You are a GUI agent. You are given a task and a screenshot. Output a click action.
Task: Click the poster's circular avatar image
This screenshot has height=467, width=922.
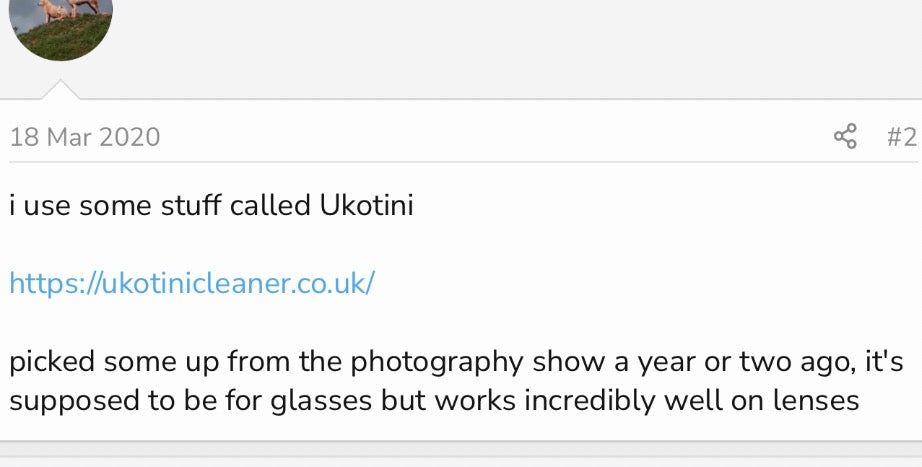60,27
